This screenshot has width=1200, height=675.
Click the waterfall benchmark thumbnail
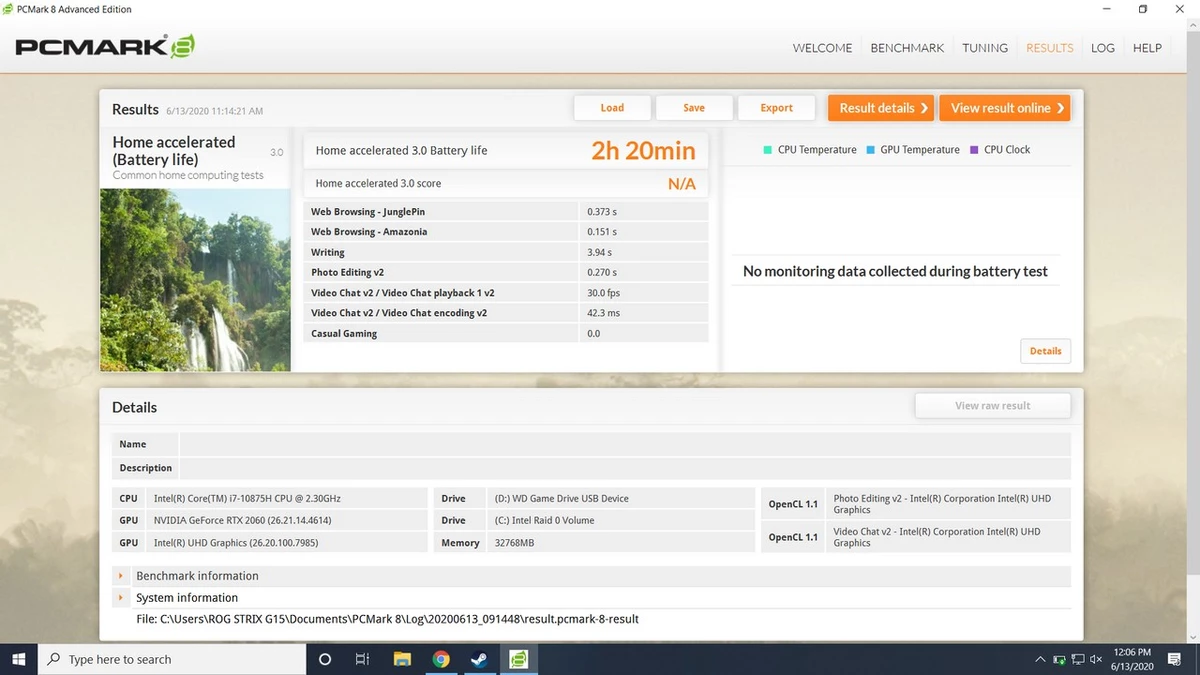click(196, 280)
